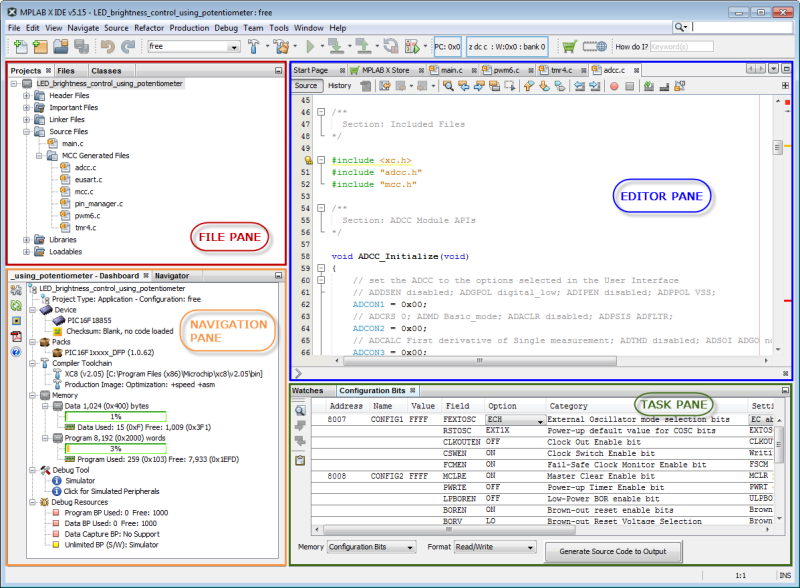800x588 pixels.
Task: Open the Debug menu
Action: [226, 28]
